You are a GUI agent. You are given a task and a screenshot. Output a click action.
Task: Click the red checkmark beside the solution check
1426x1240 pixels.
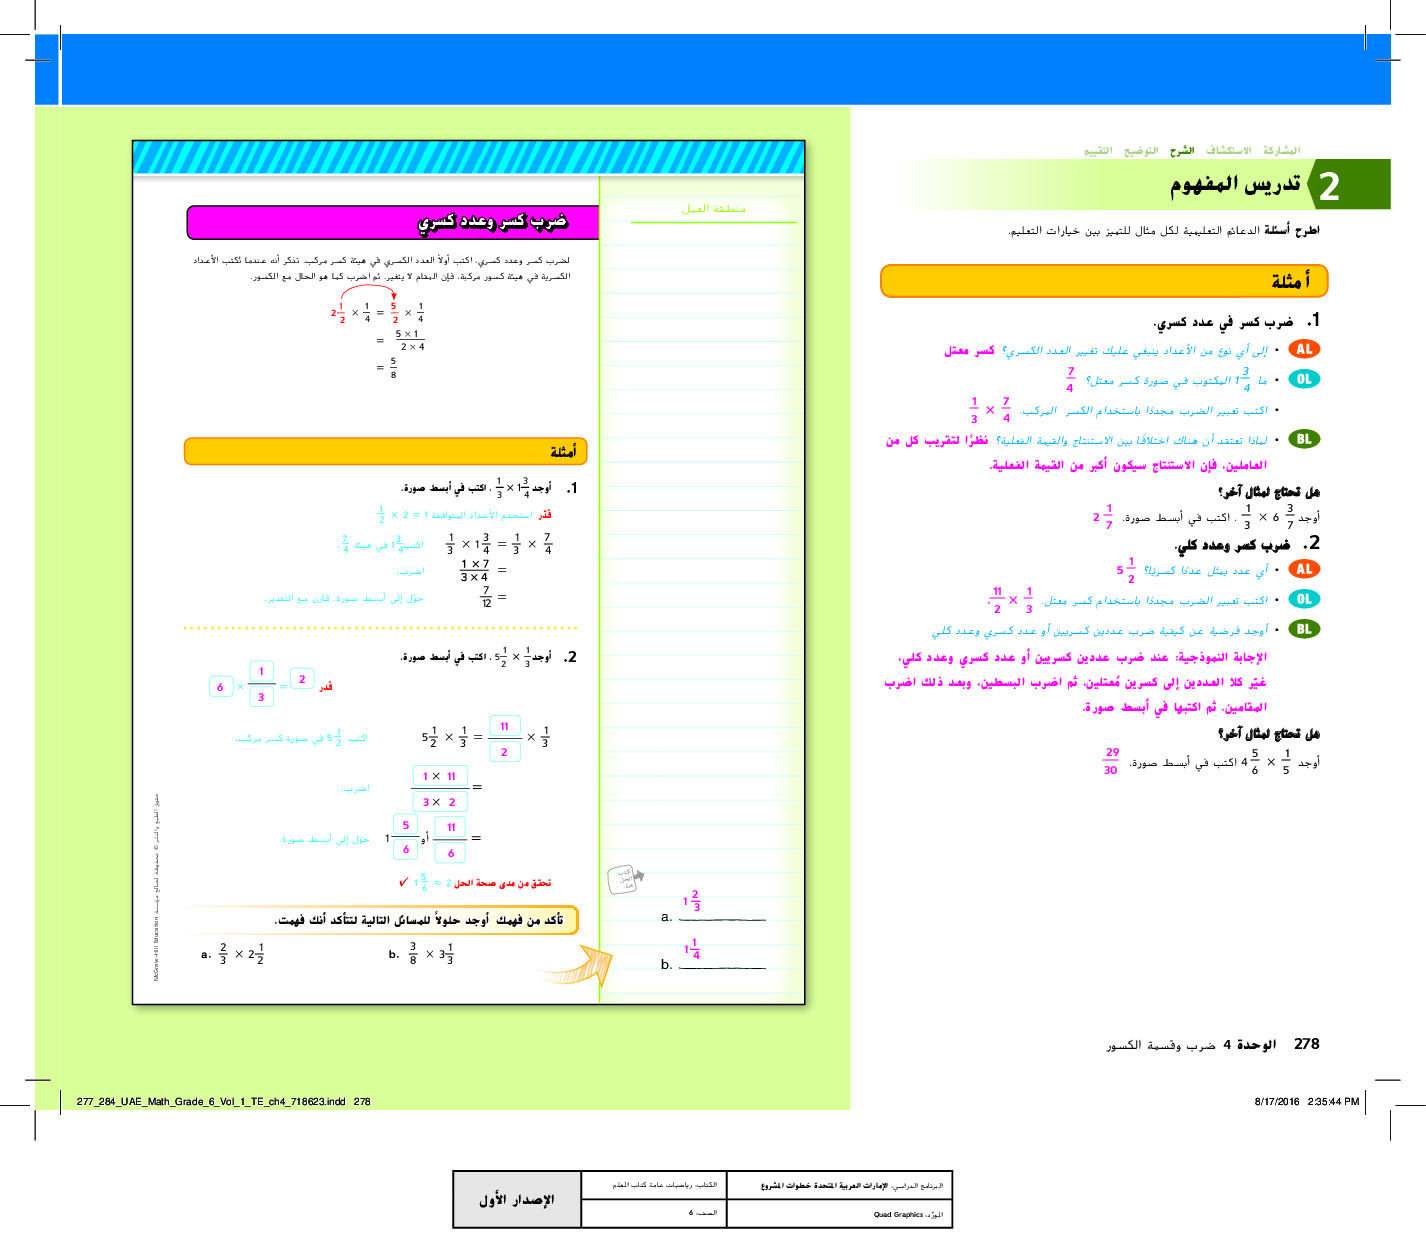(x=403, y=882)
